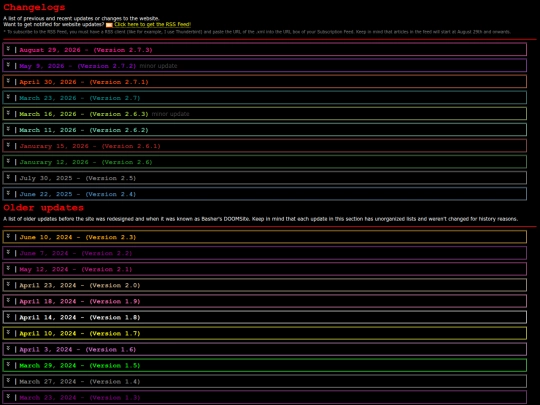540x405 pixels.
Task: Click 'May 12, 2024 - (Version 2.1)' title
Action: point(76,269)
